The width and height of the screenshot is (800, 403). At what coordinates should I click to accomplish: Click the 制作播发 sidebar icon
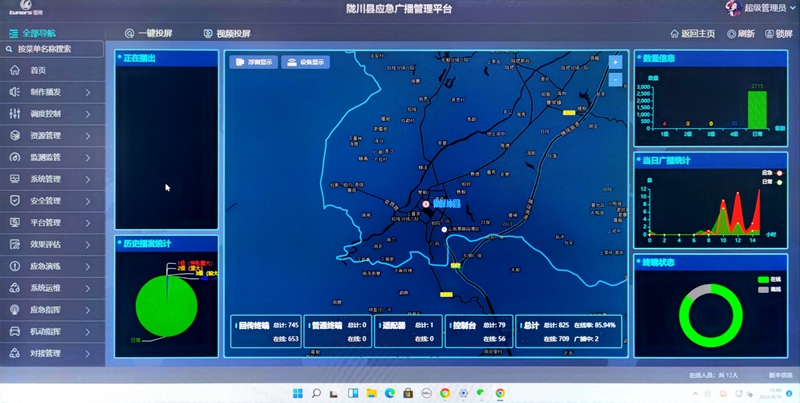[14, 92]
